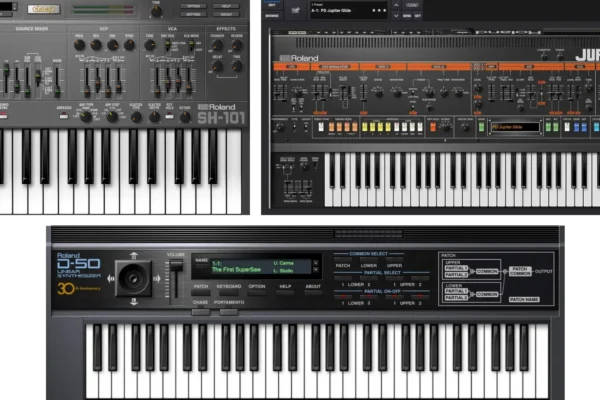Click Upper PARTIAL 1 block in D-50 patch diagram
The width and height of the screenshot is (600, 400).
pyautogui.click(x=456, y=268)
